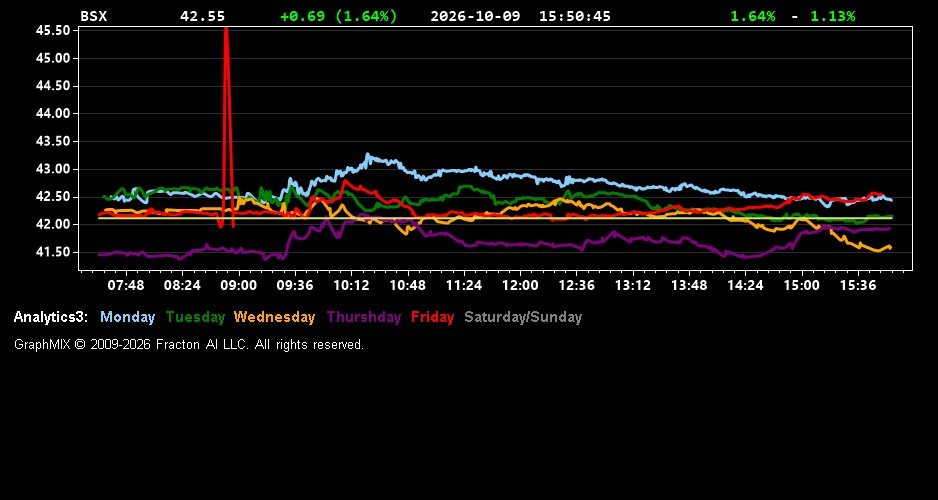Click the 09:00 time axis label
The height and width of the screenshot is (500, 938).
pos(239,285)
